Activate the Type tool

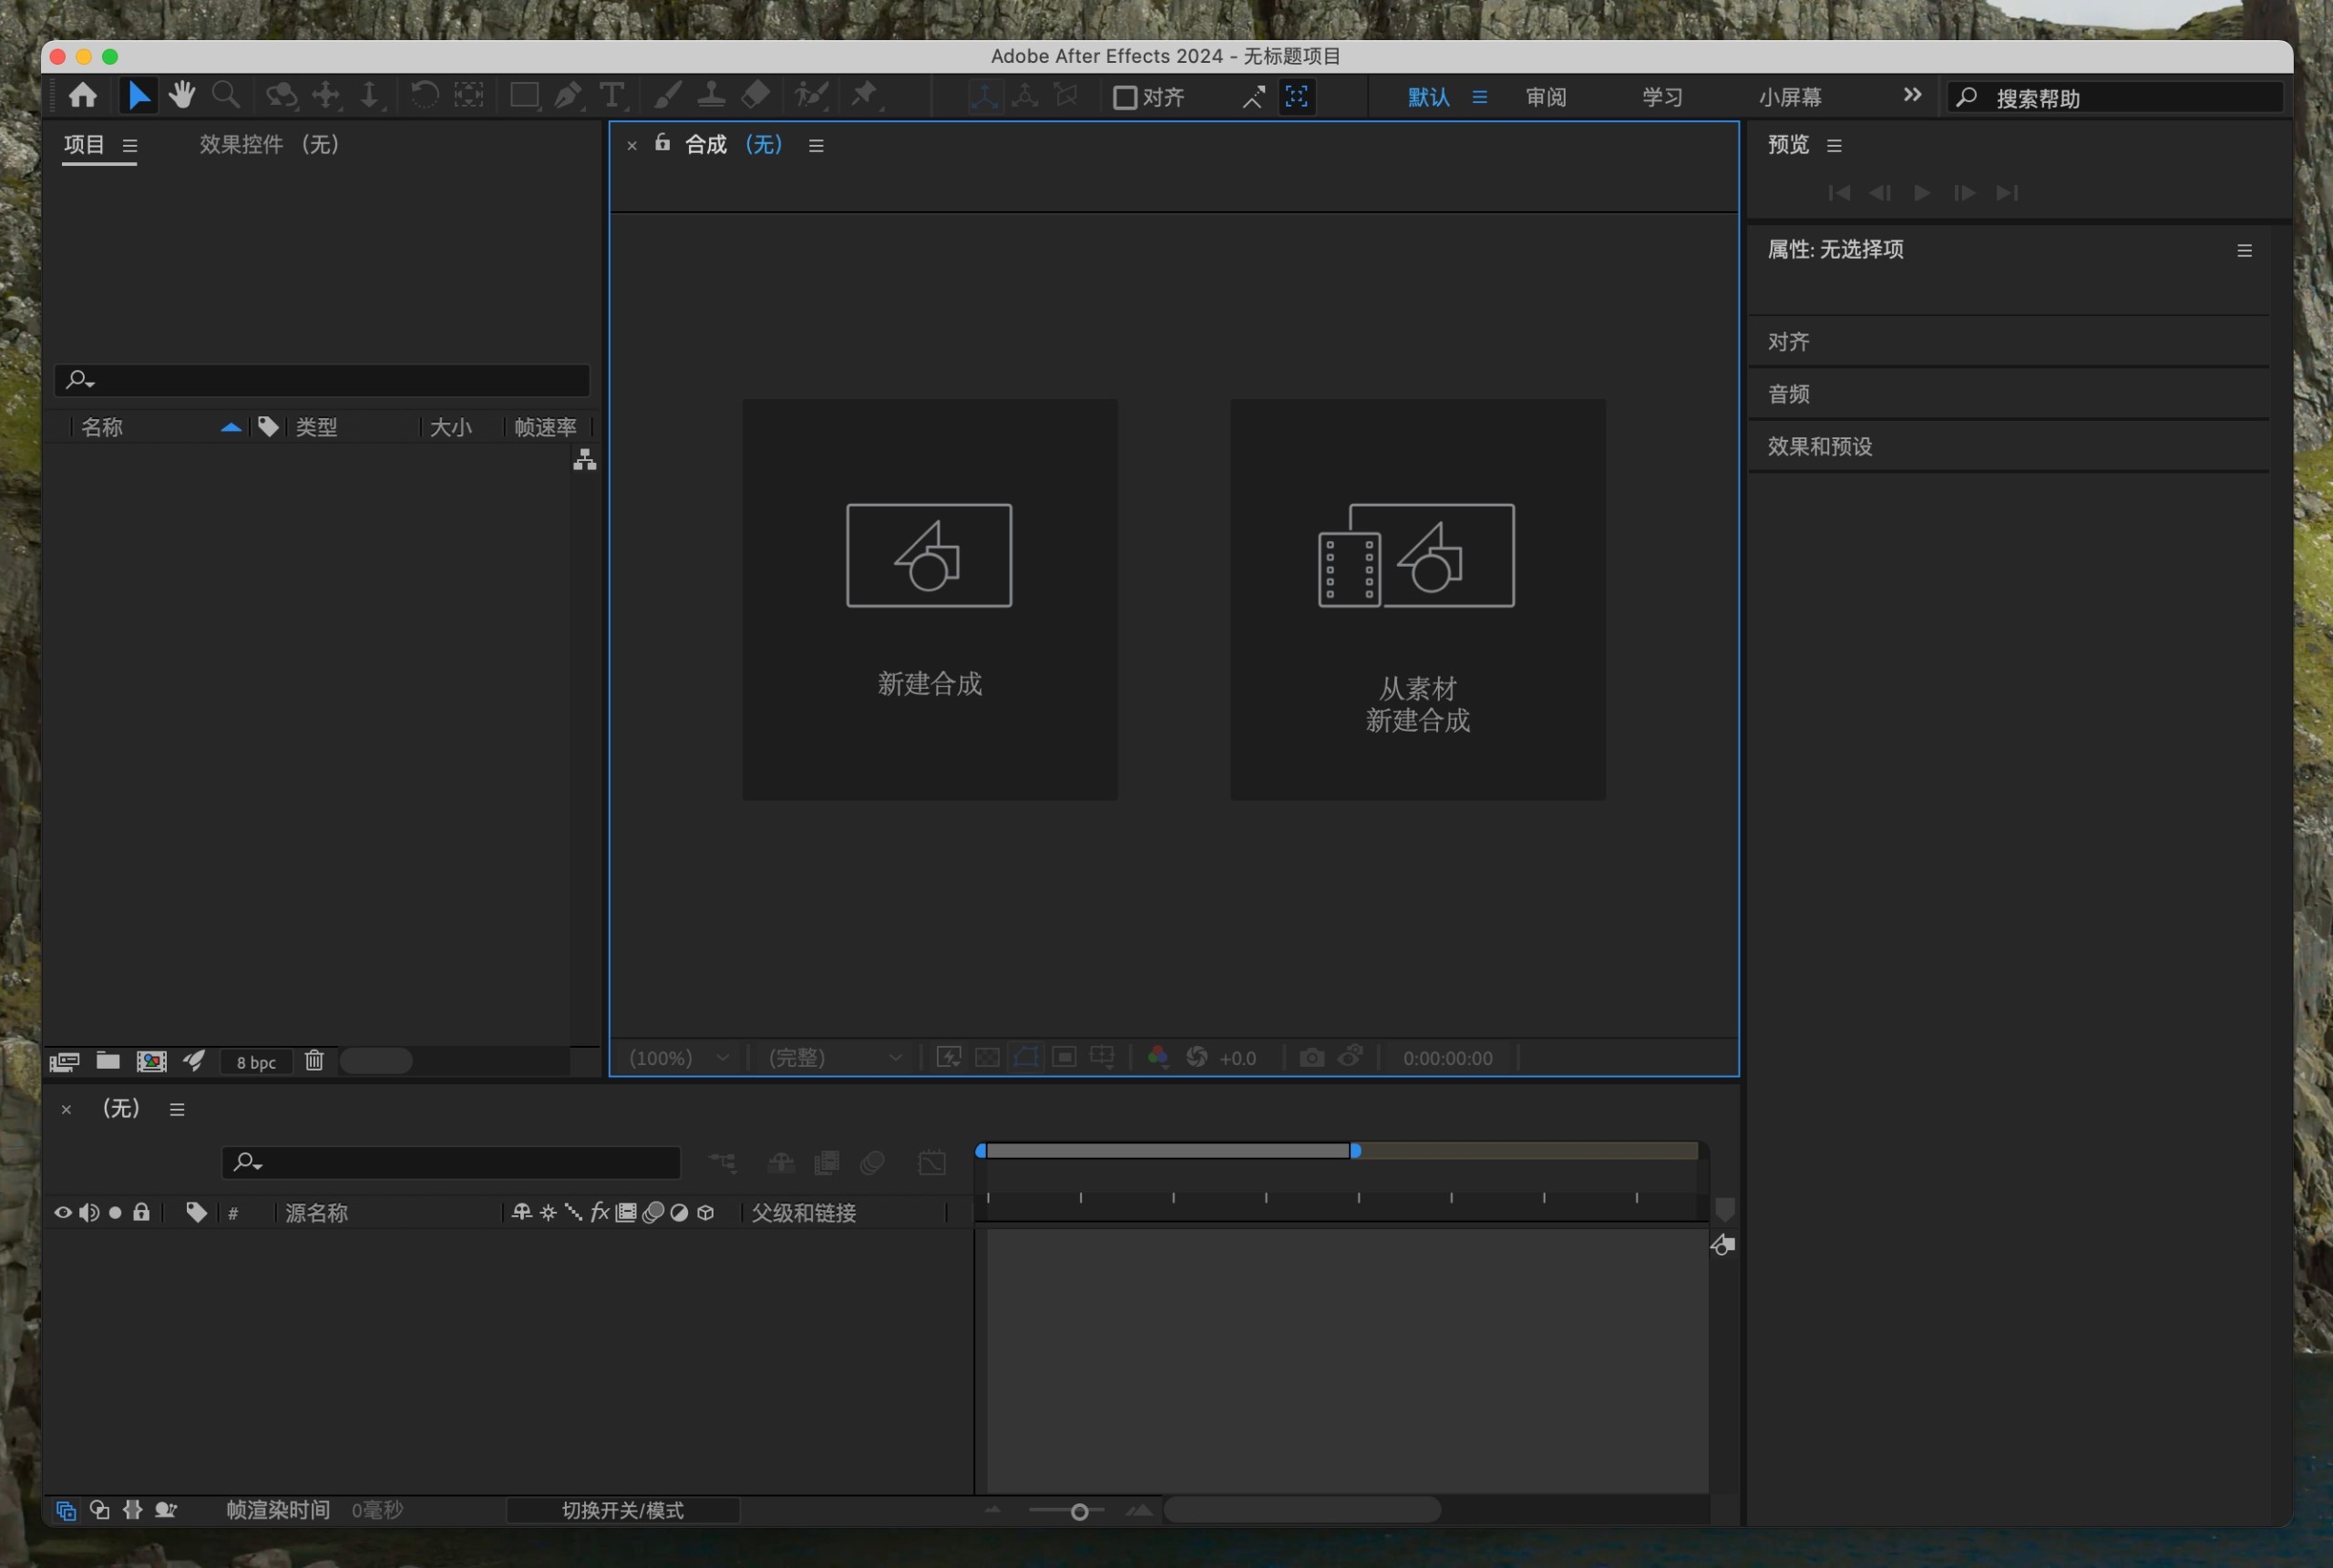(612, 95)
